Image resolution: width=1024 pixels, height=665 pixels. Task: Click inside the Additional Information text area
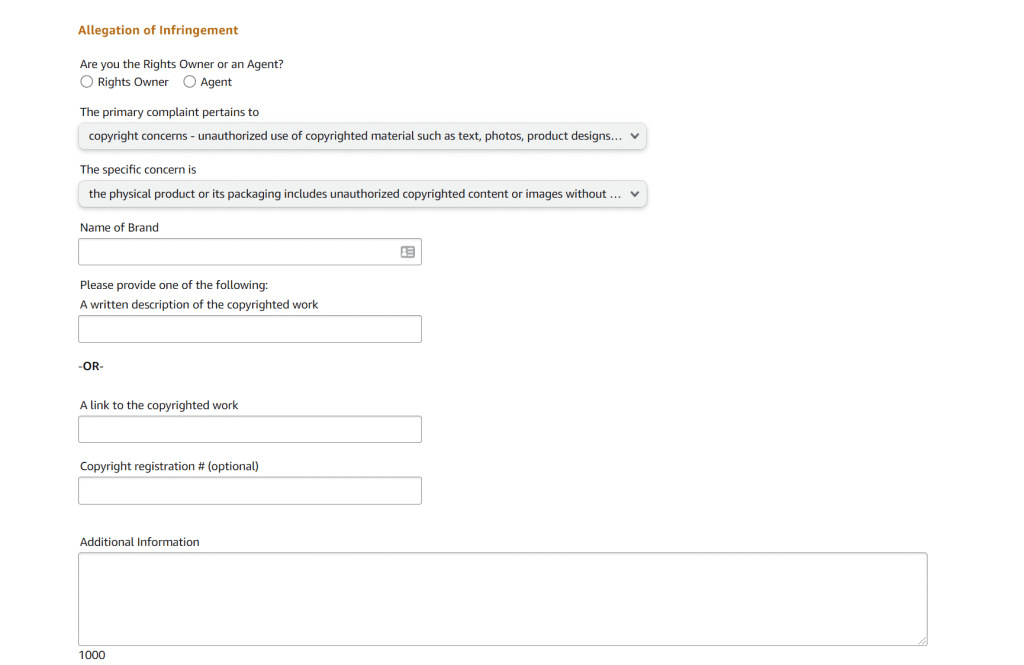coord(500,598)
